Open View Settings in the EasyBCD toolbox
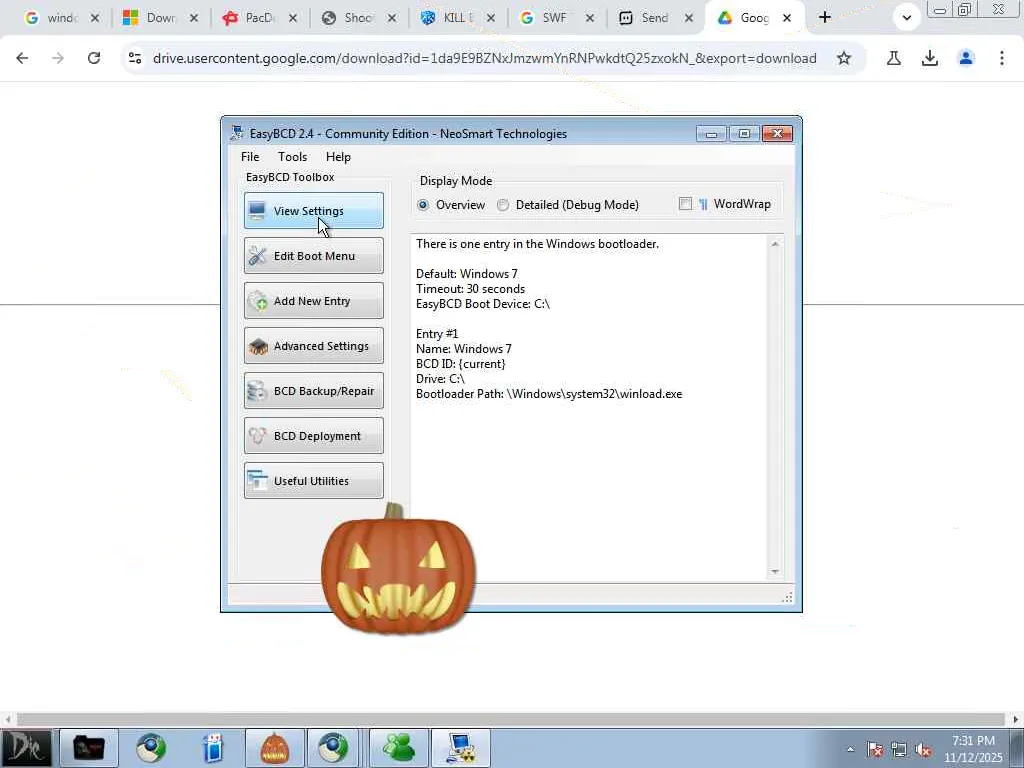This screenshot has height=768, width=1024. [x=313, y=210]
